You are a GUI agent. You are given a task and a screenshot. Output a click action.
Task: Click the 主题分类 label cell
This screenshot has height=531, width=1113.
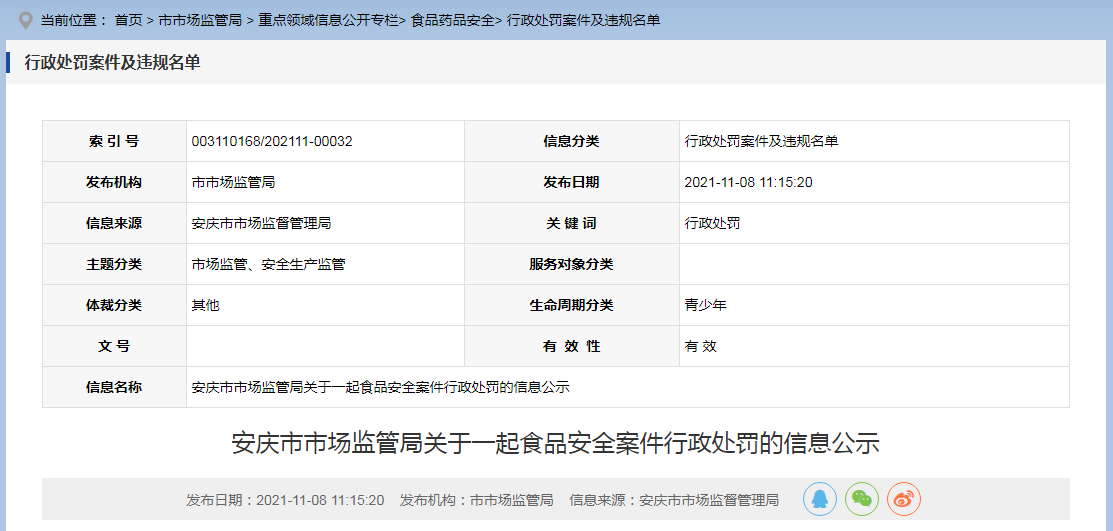114,265
